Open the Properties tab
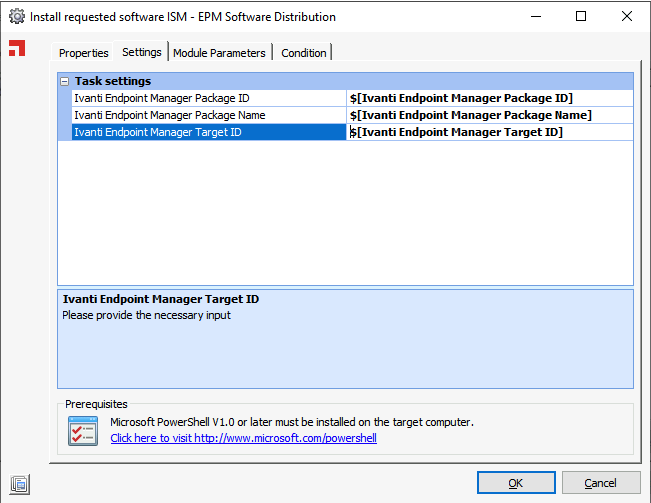The height and width of the screenshot is (503, 651). pyautogui.click(x=83, y=53)
